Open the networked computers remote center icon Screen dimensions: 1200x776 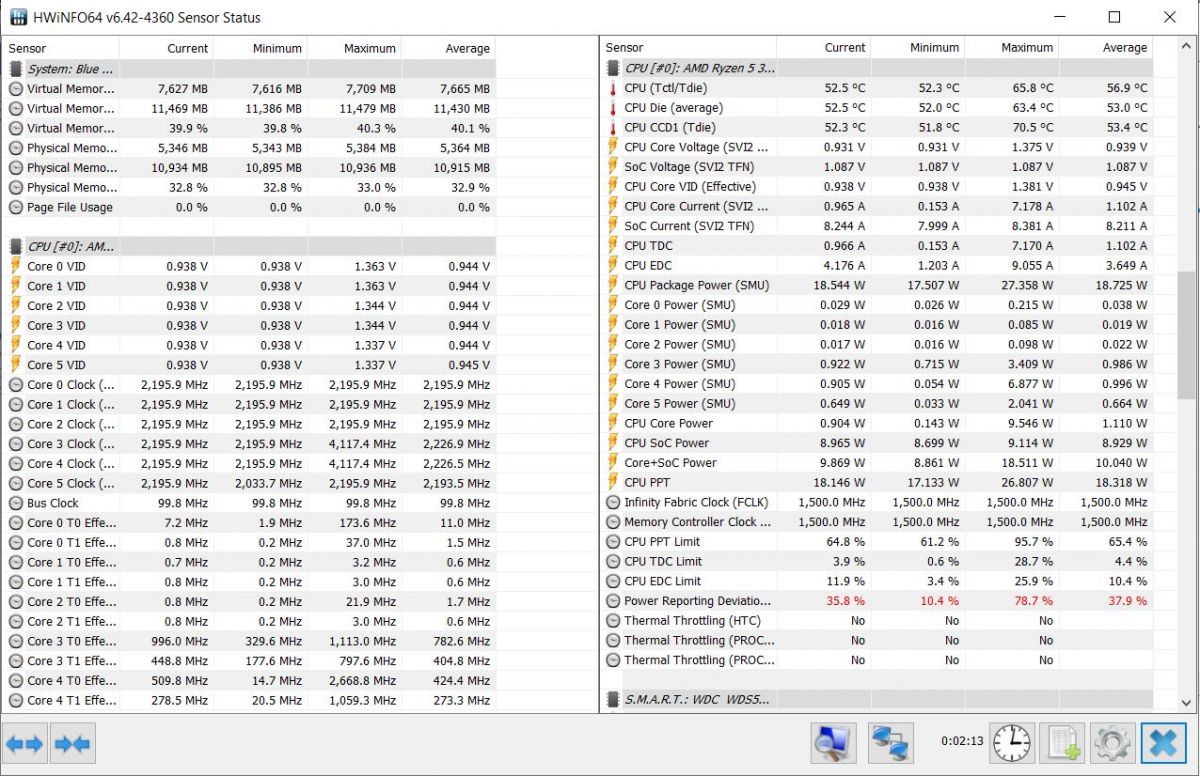[890, 743]
